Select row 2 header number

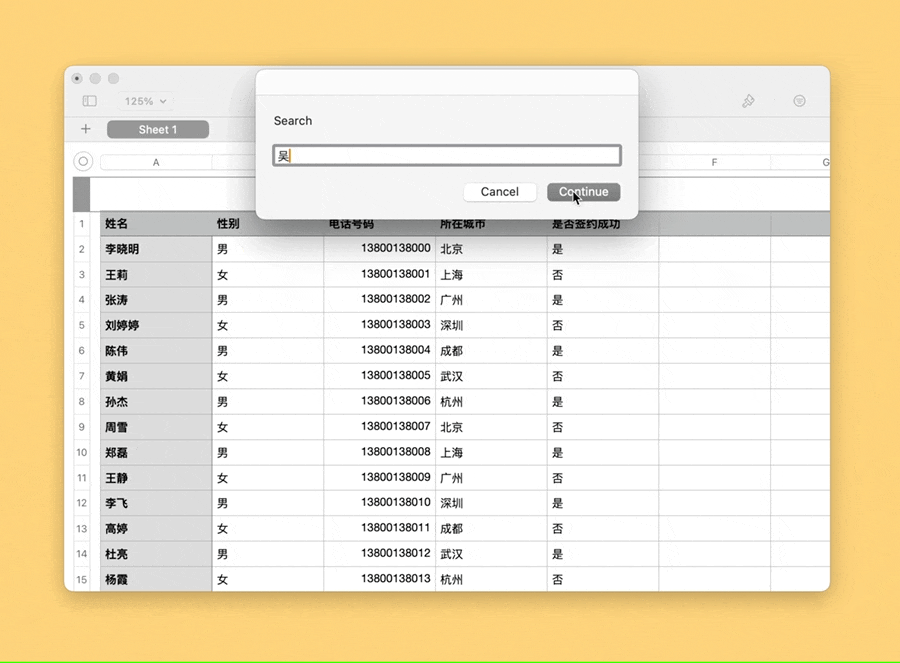coord(82,249)
